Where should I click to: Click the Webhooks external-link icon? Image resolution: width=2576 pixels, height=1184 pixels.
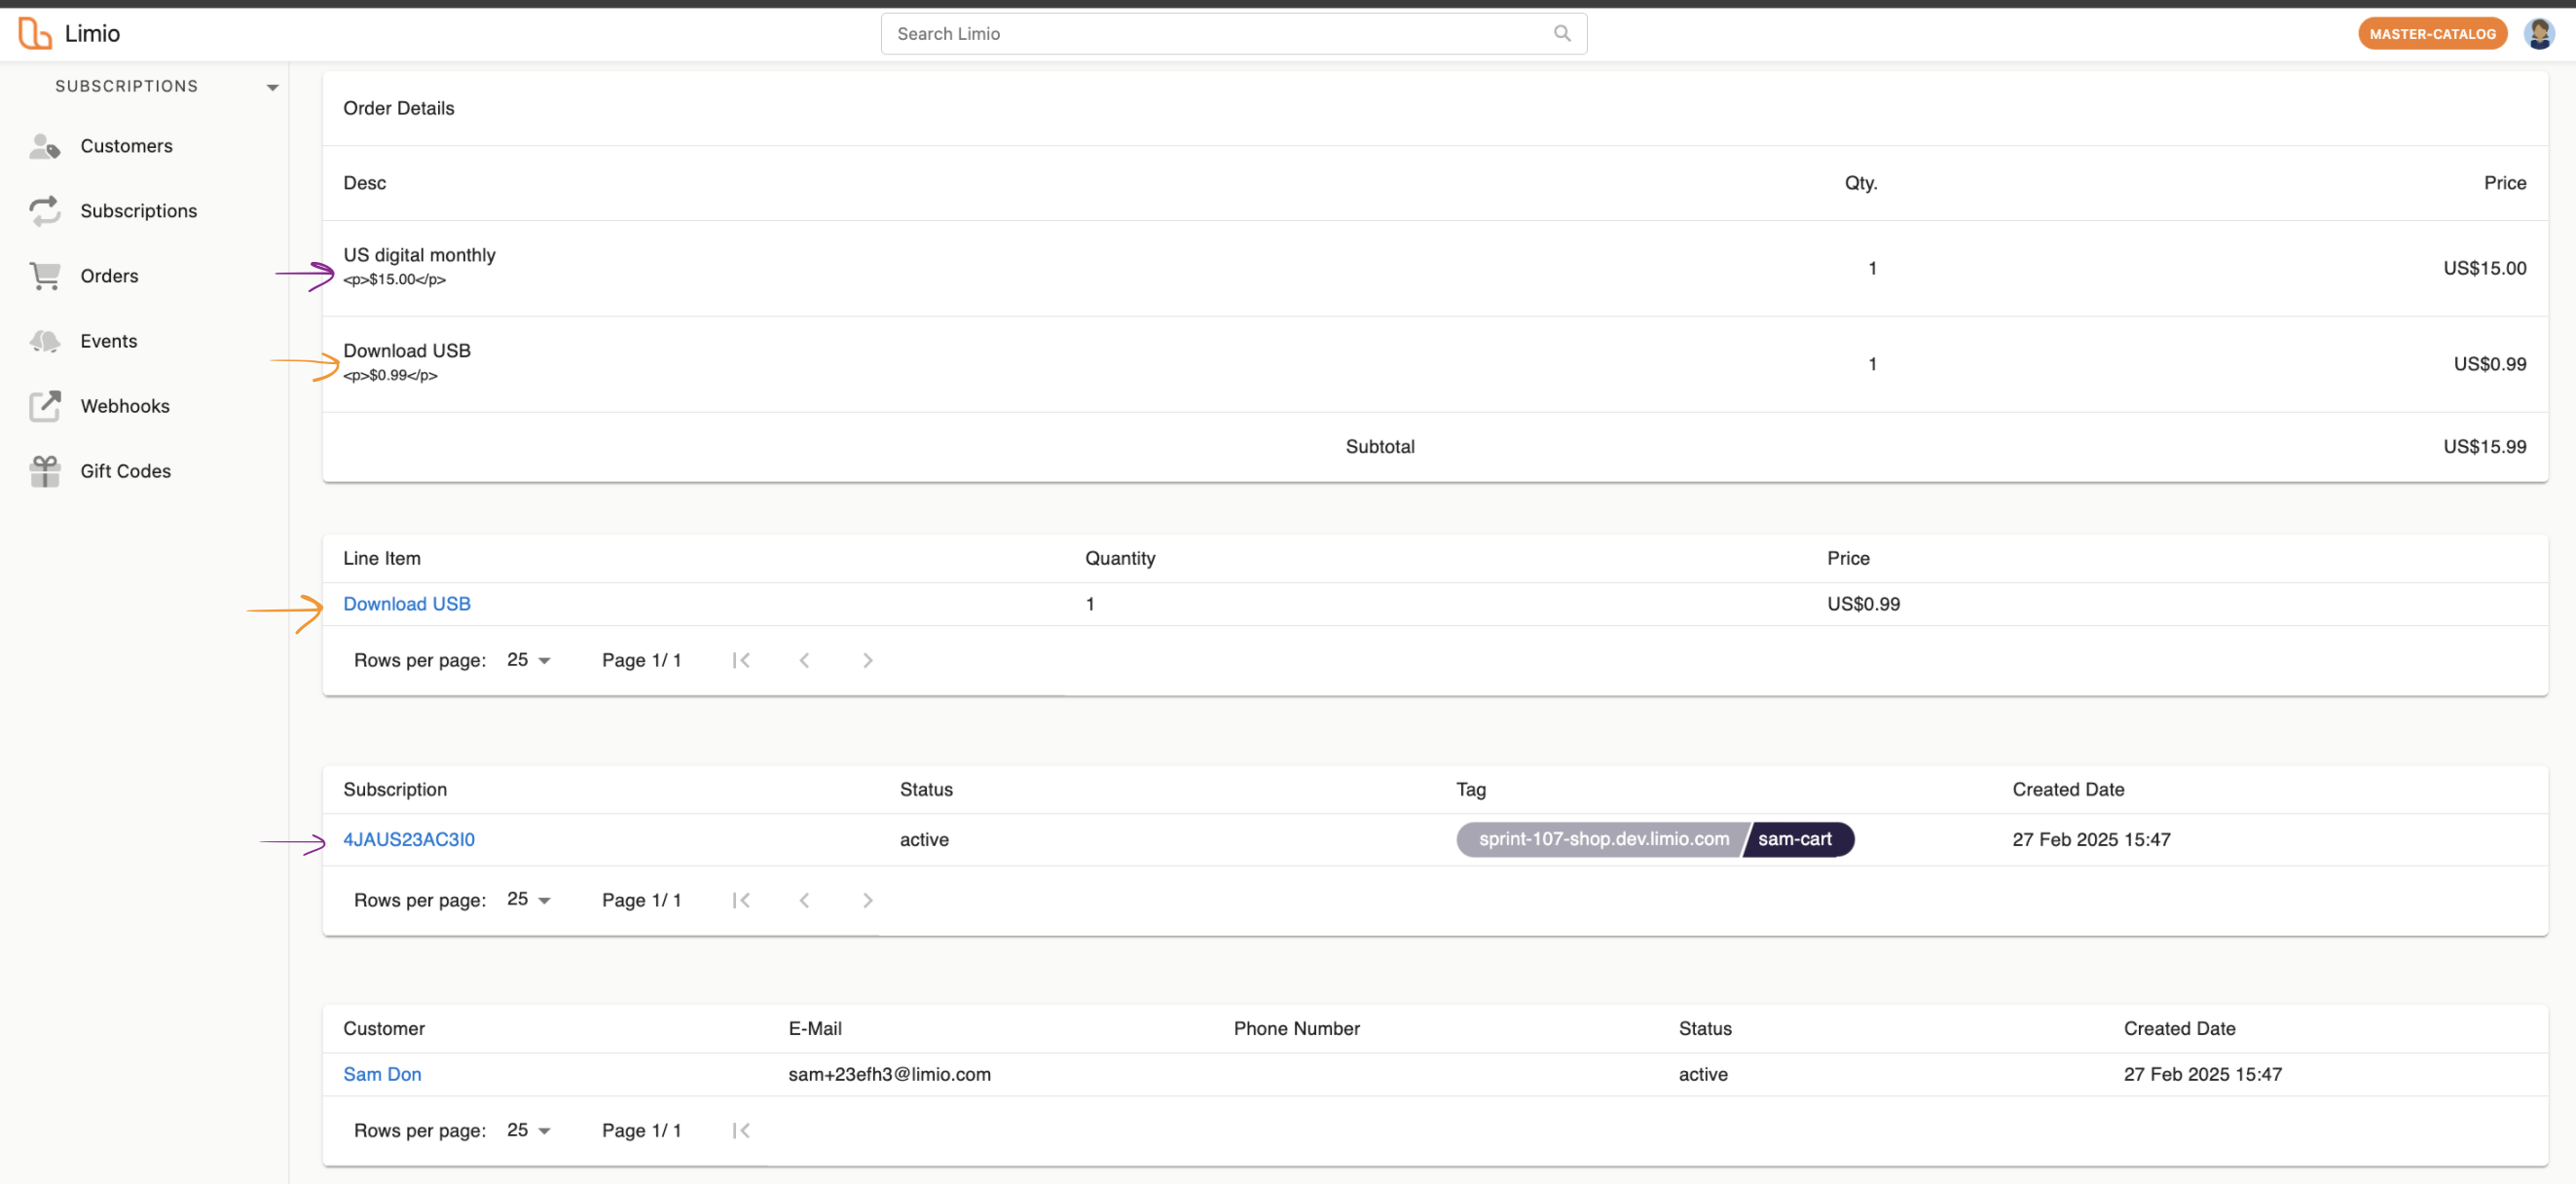pyautogui.click(x=44, y=406)
